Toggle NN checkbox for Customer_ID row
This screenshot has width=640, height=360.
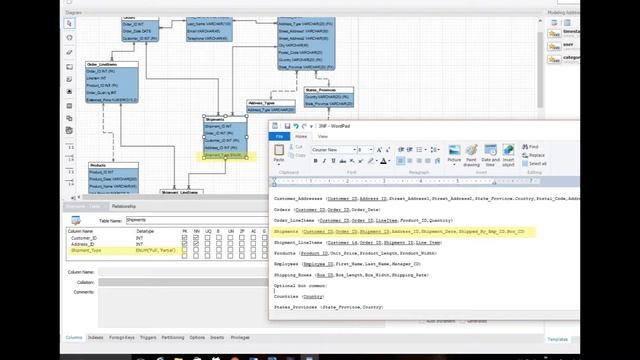(x=196, y=238)
